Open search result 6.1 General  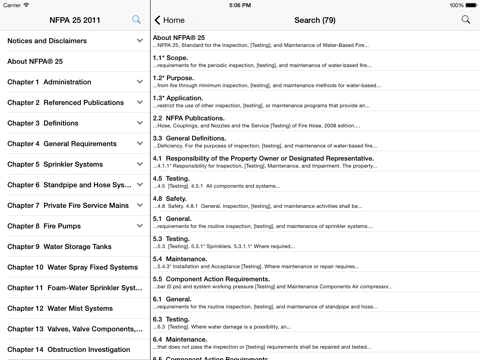click(x=316, y=302)
